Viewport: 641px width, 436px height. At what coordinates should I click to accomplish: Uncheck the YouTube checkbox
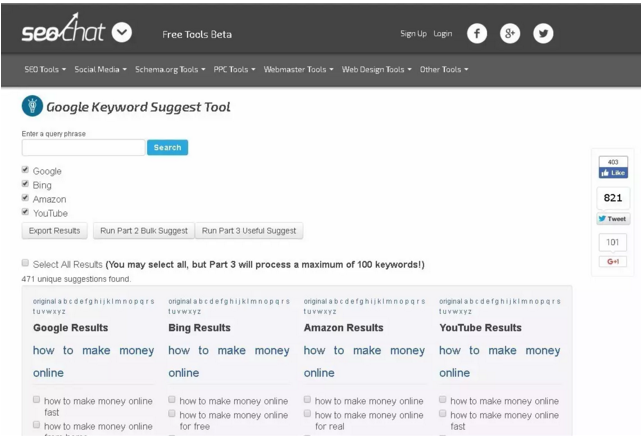[25, 212]
